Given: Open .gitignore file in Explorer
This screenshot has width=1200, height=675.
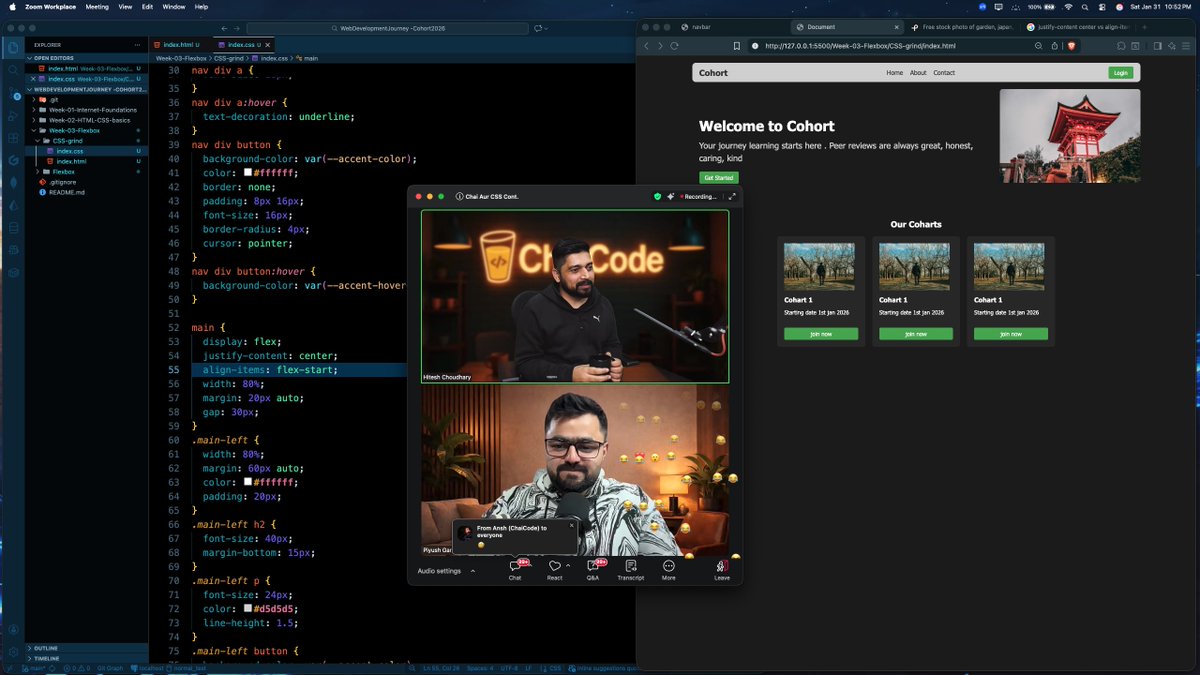Looking at the screenshot, I should point(61,182).
